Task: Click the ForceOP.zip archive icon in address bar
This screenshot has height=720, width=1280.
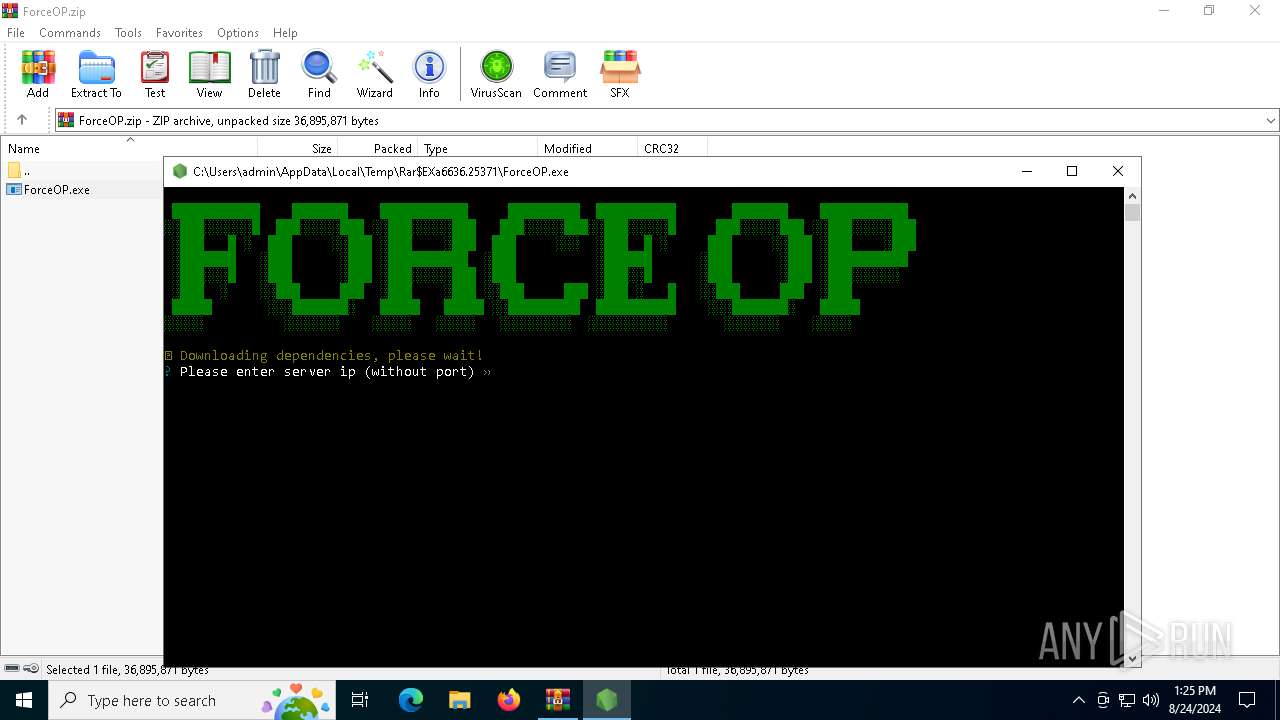Action: coord(66,120)
